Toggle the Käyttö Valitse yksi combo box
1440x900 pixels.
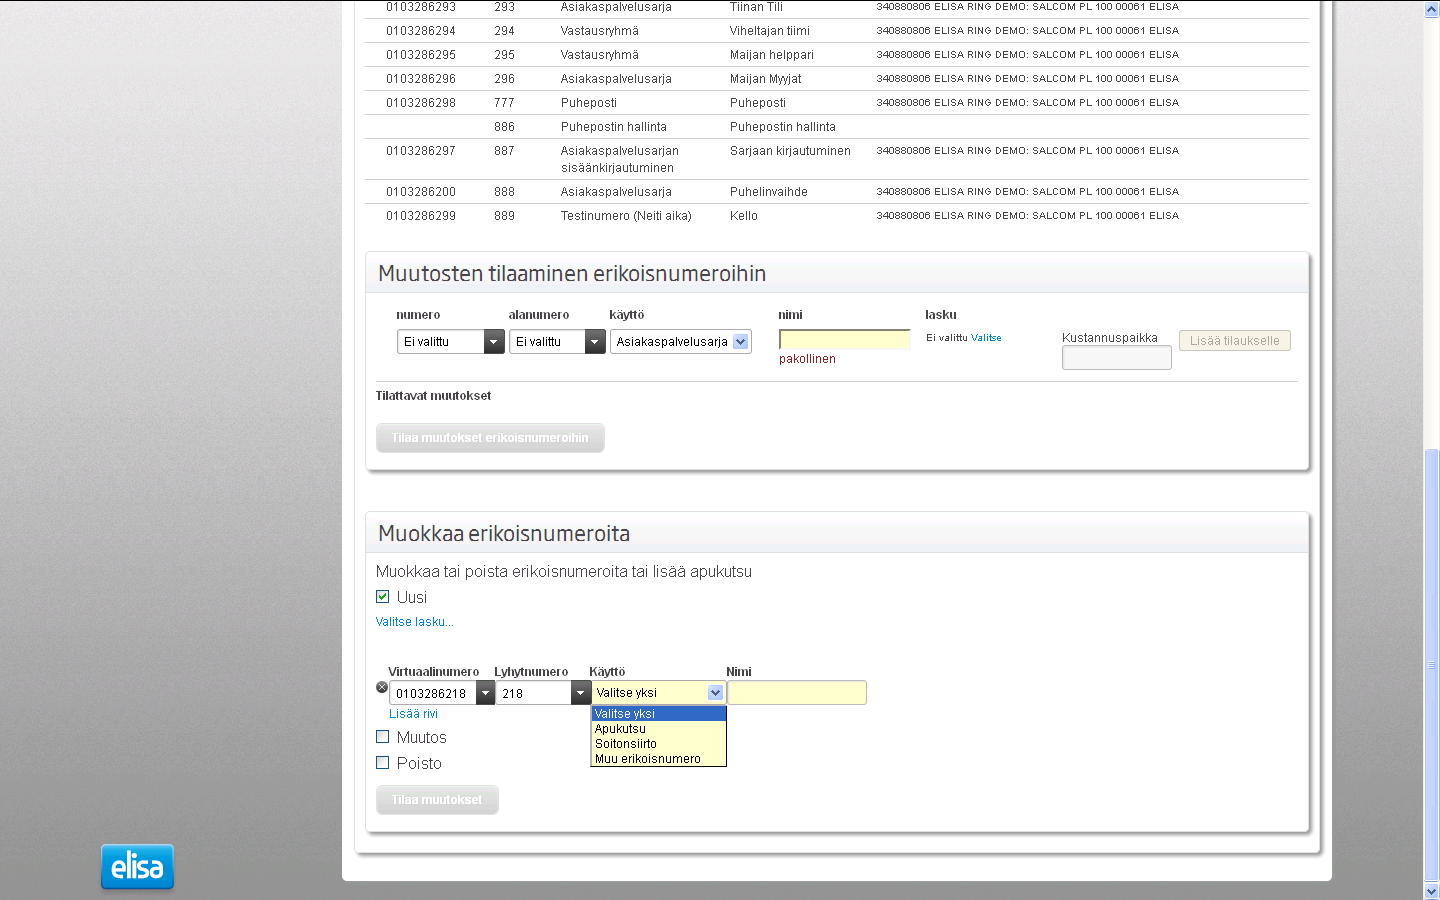pos(658,693)
